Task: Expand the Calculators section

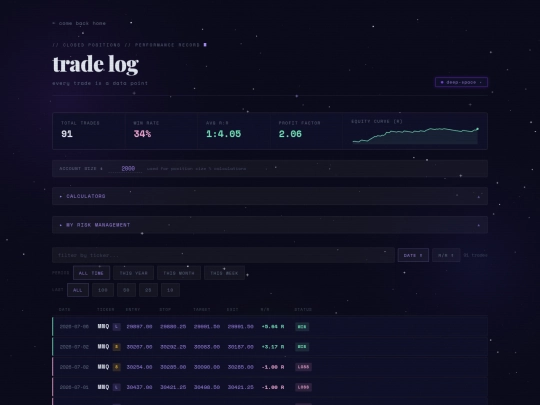Action: pos(270,196)
